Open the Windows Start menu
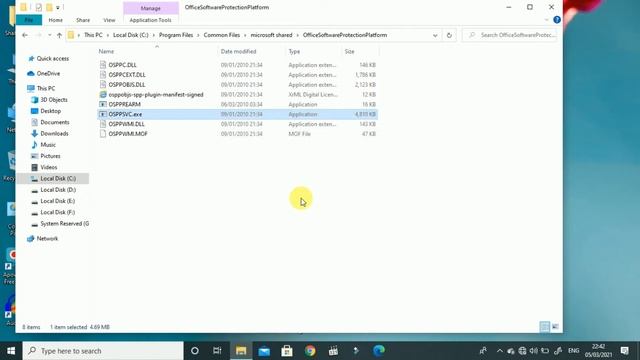 tap(11, 351)
